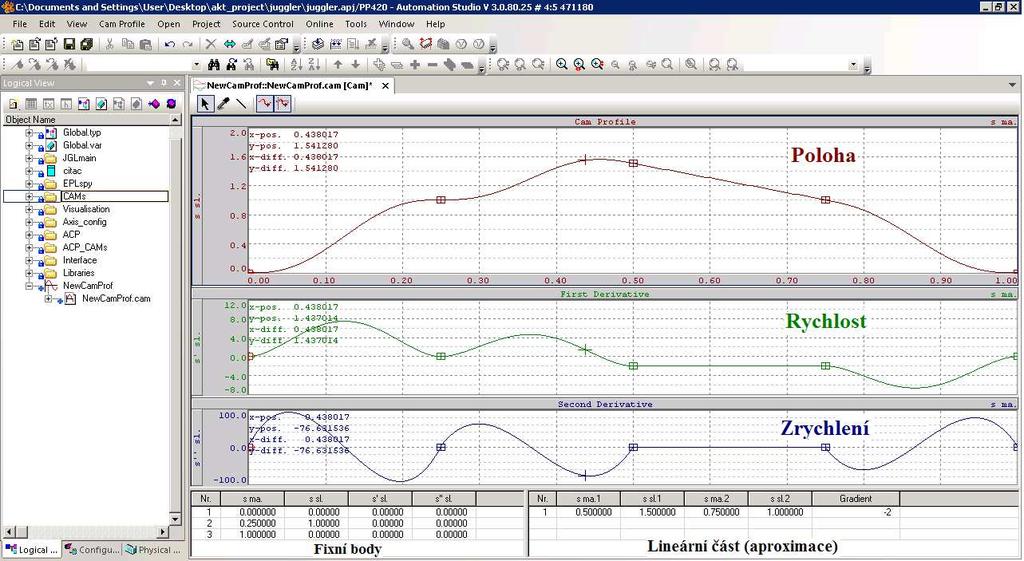Image resolution: width=1024 pixels, height=561 pixels.
Task: Click the tree scrollbar down arrow
Action: pos(175,520)
